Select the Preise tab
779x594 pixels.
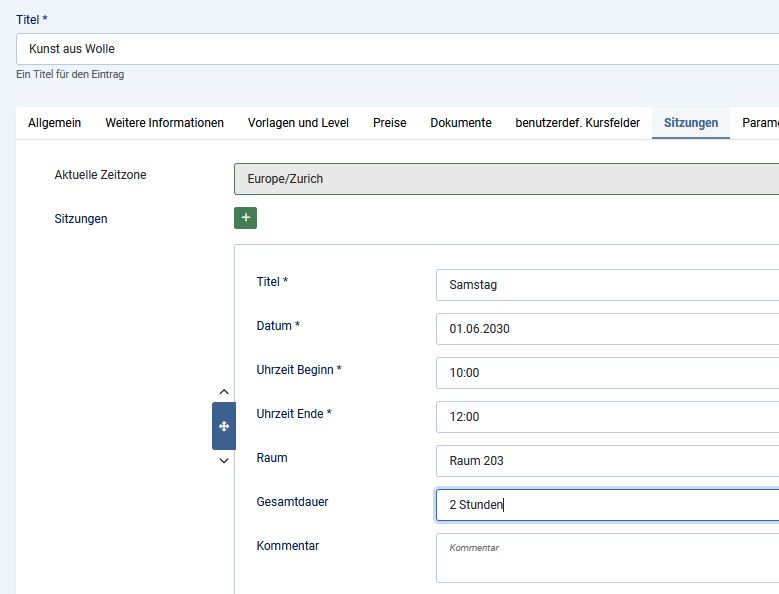coord(389,123)
